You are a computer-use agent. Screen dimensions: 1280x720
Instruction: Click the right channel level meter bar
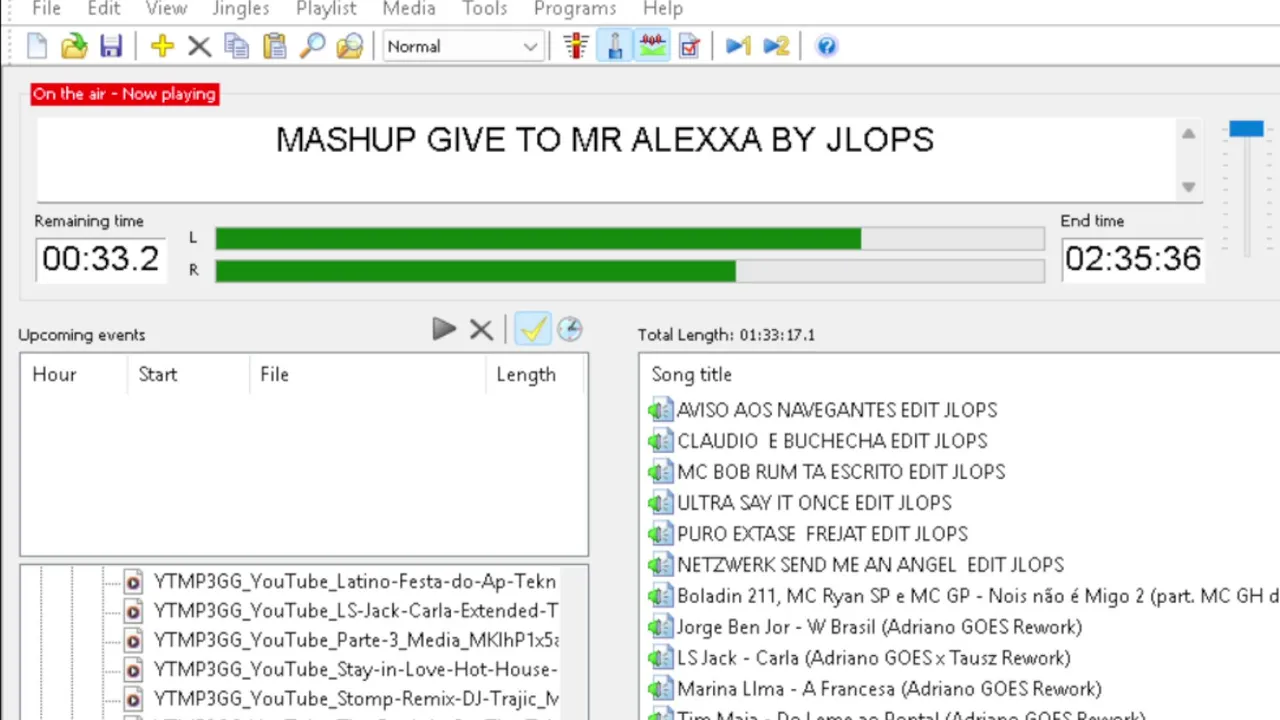point(630,270)
